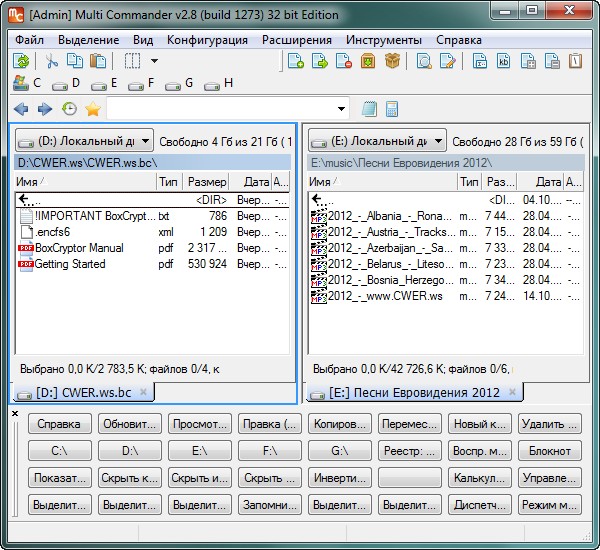
Task: Click the pack archive box icon
Action: [392, 62]
